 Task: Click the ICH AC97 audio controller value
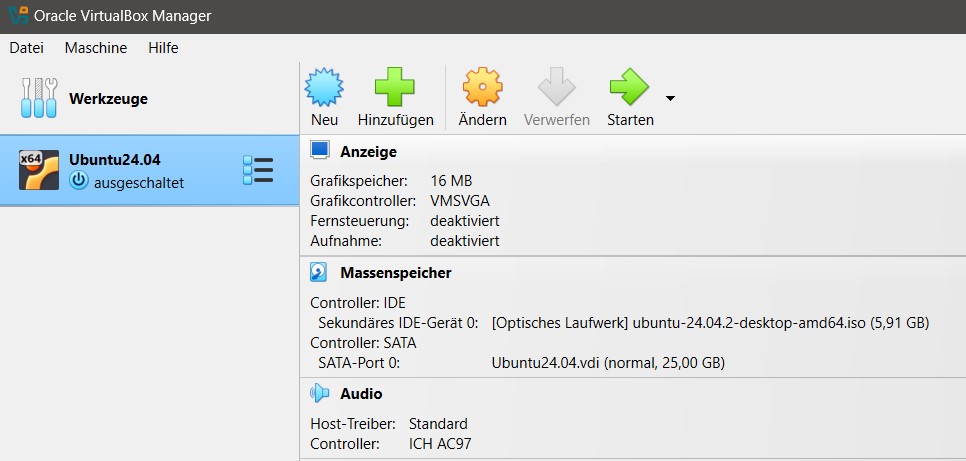[x=440, y=444]
